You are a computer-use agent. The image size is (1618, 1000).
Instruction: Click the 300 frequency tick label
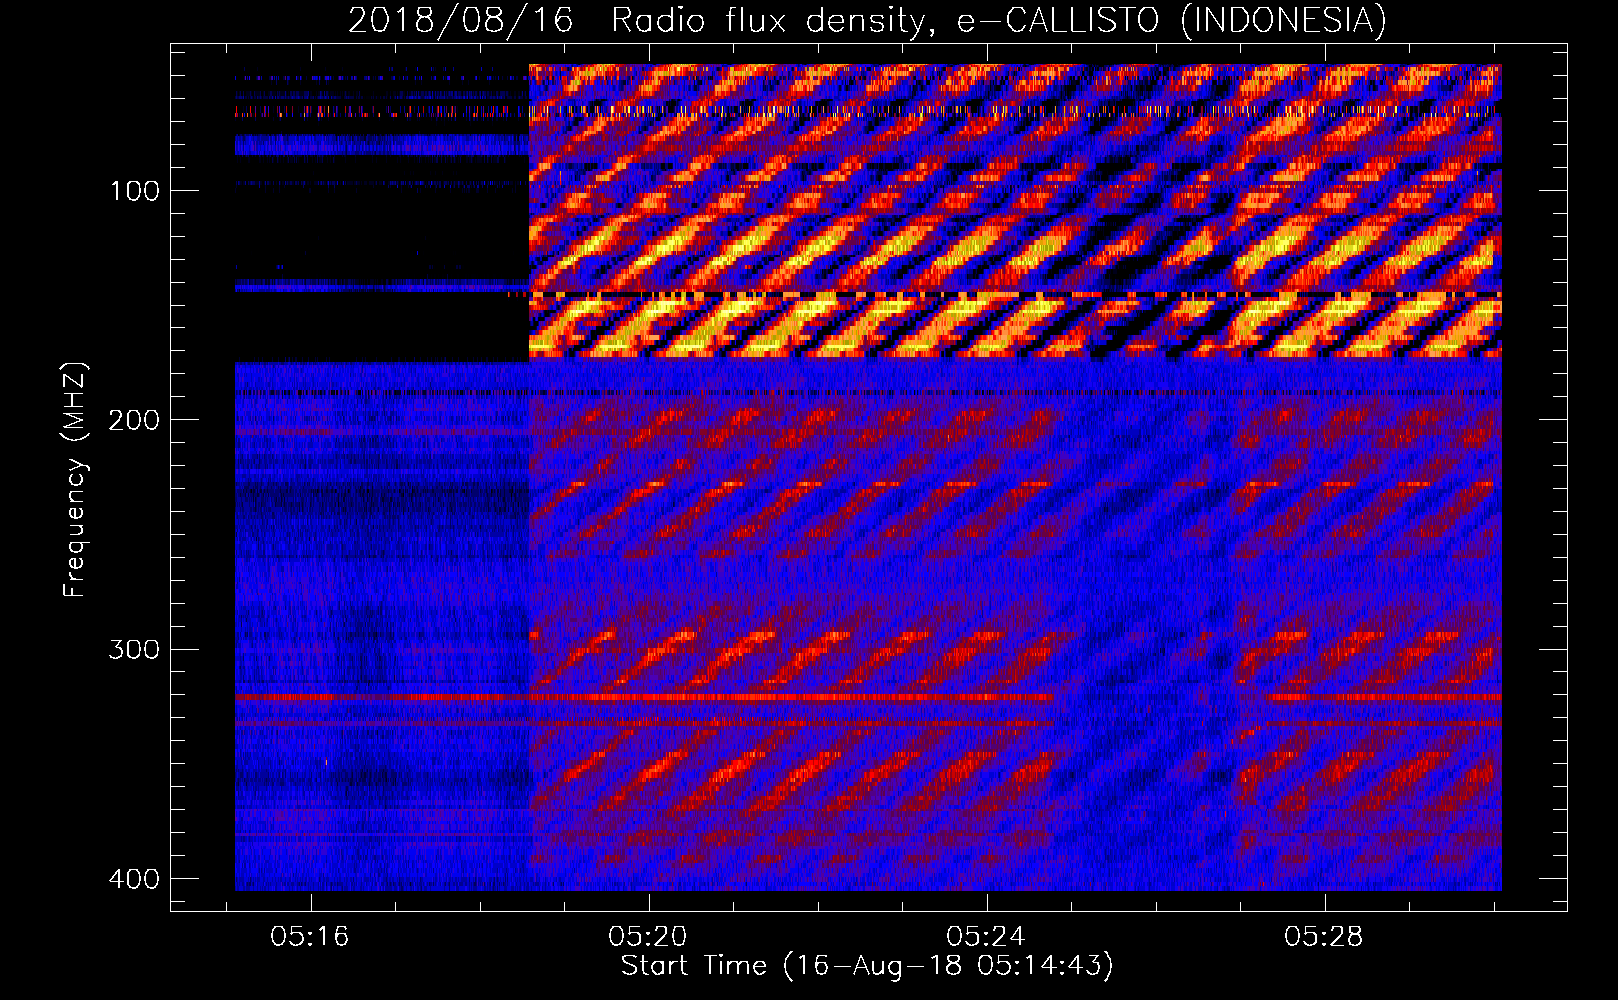tap(133, 649)
